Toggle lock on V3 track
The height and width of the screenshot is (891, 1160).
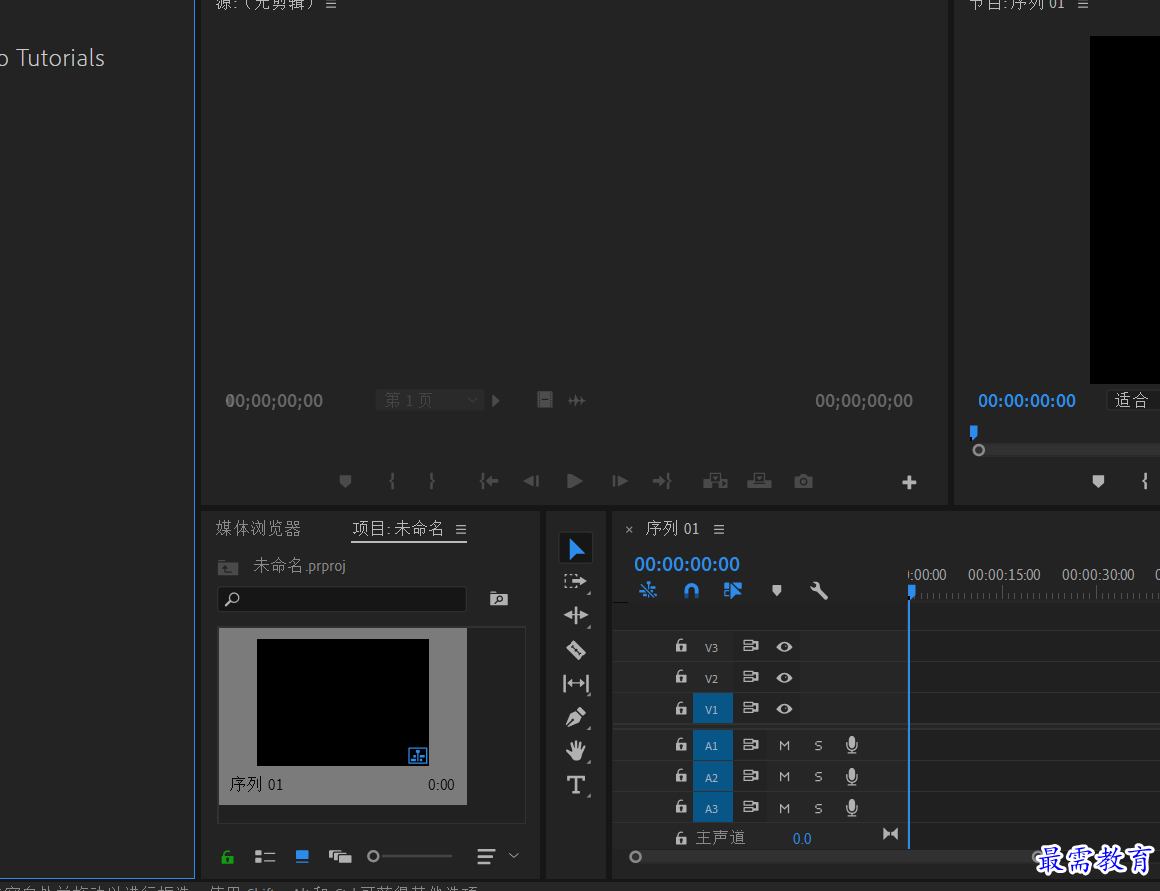681,646
